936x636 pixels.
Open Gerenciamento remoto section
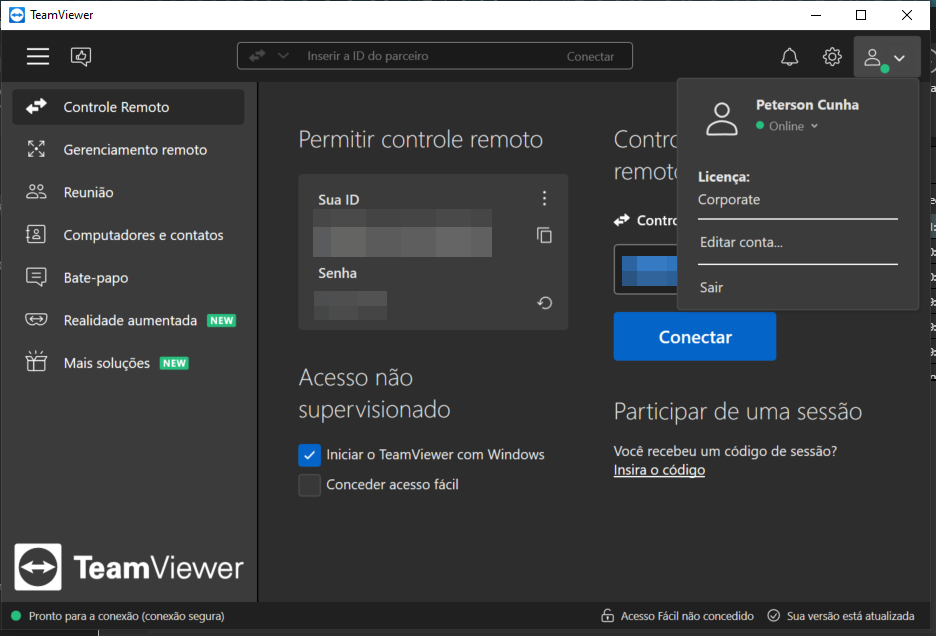coord(128,149)
